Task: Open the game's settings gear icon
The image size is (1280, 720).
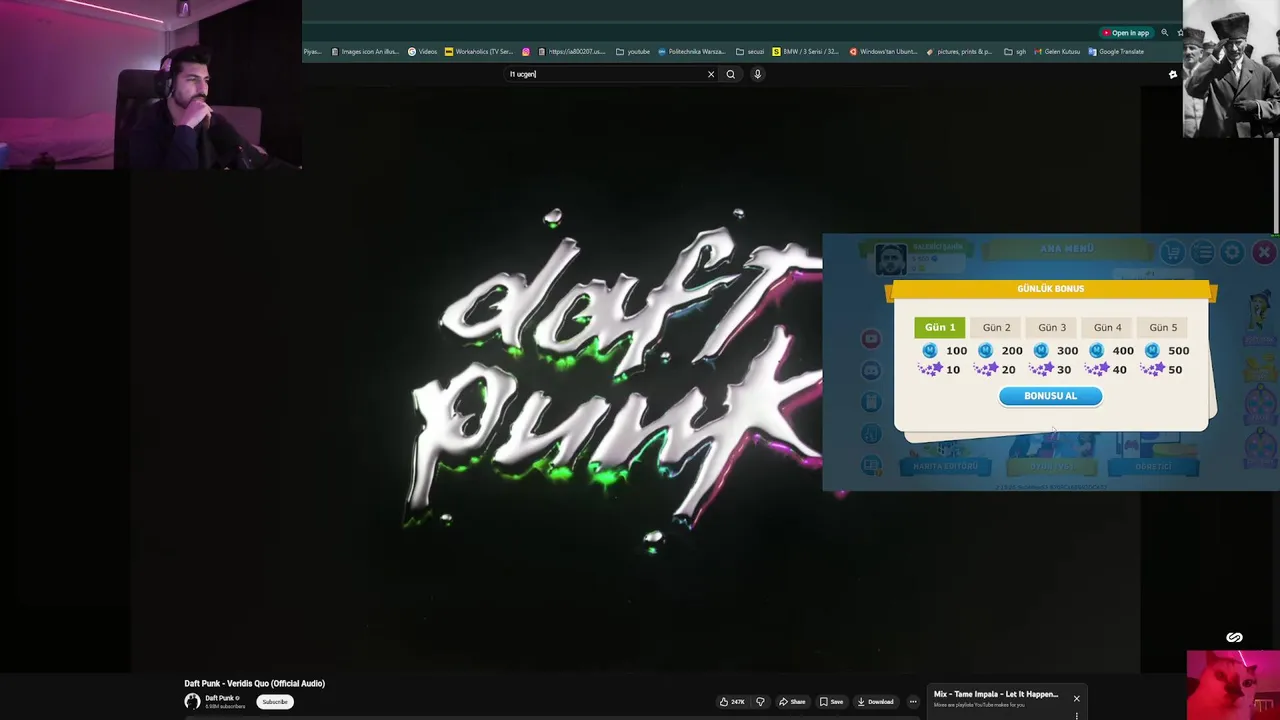Action: (1232, 253)
